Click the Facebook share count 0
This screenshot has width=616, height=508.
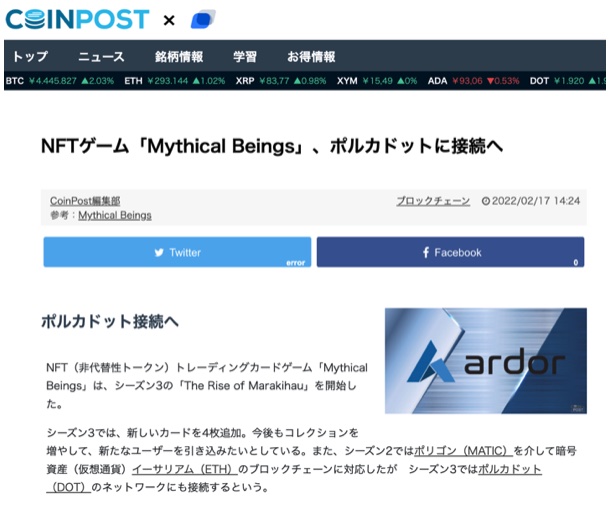point(576,262)
